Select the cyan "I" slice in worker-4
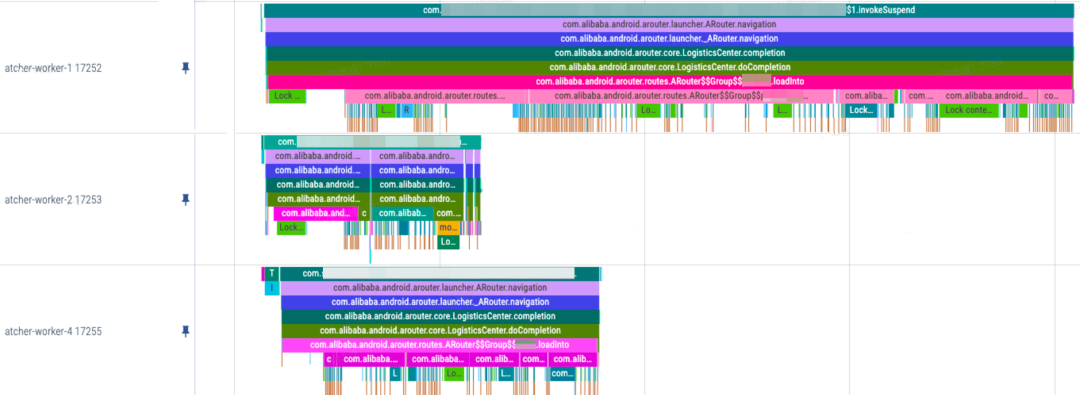Viewport: 1080px width, 395px height. [273, 287]
